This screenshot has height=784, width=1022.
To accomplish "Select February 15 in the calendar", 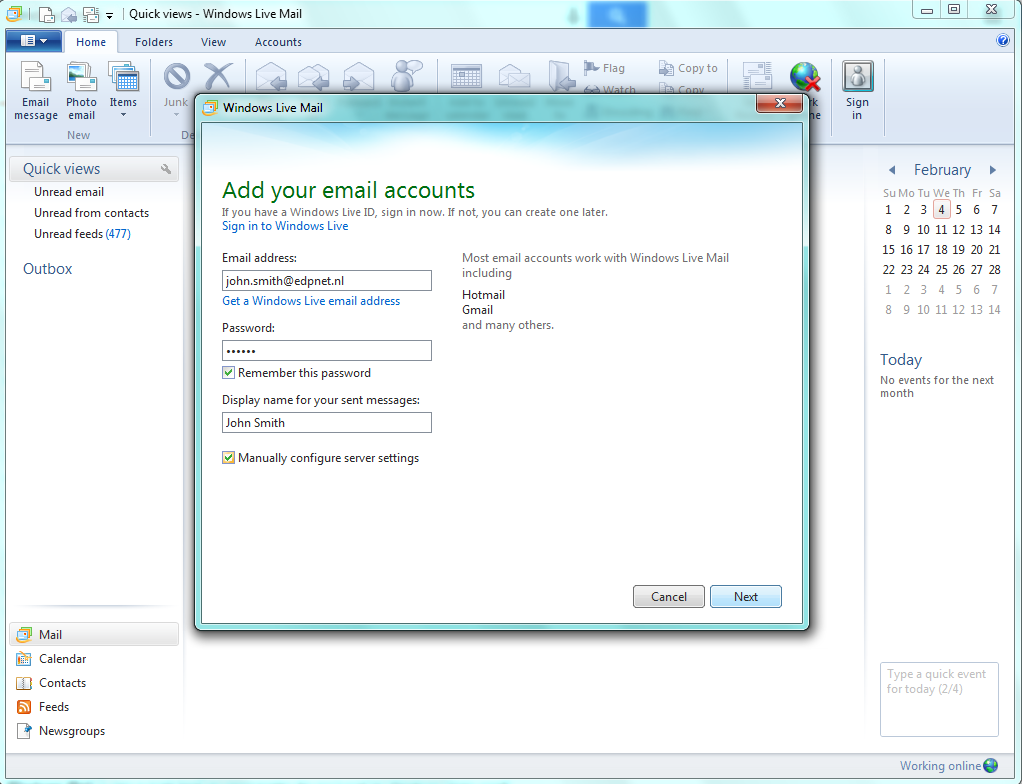I will (x=888, y=250).
